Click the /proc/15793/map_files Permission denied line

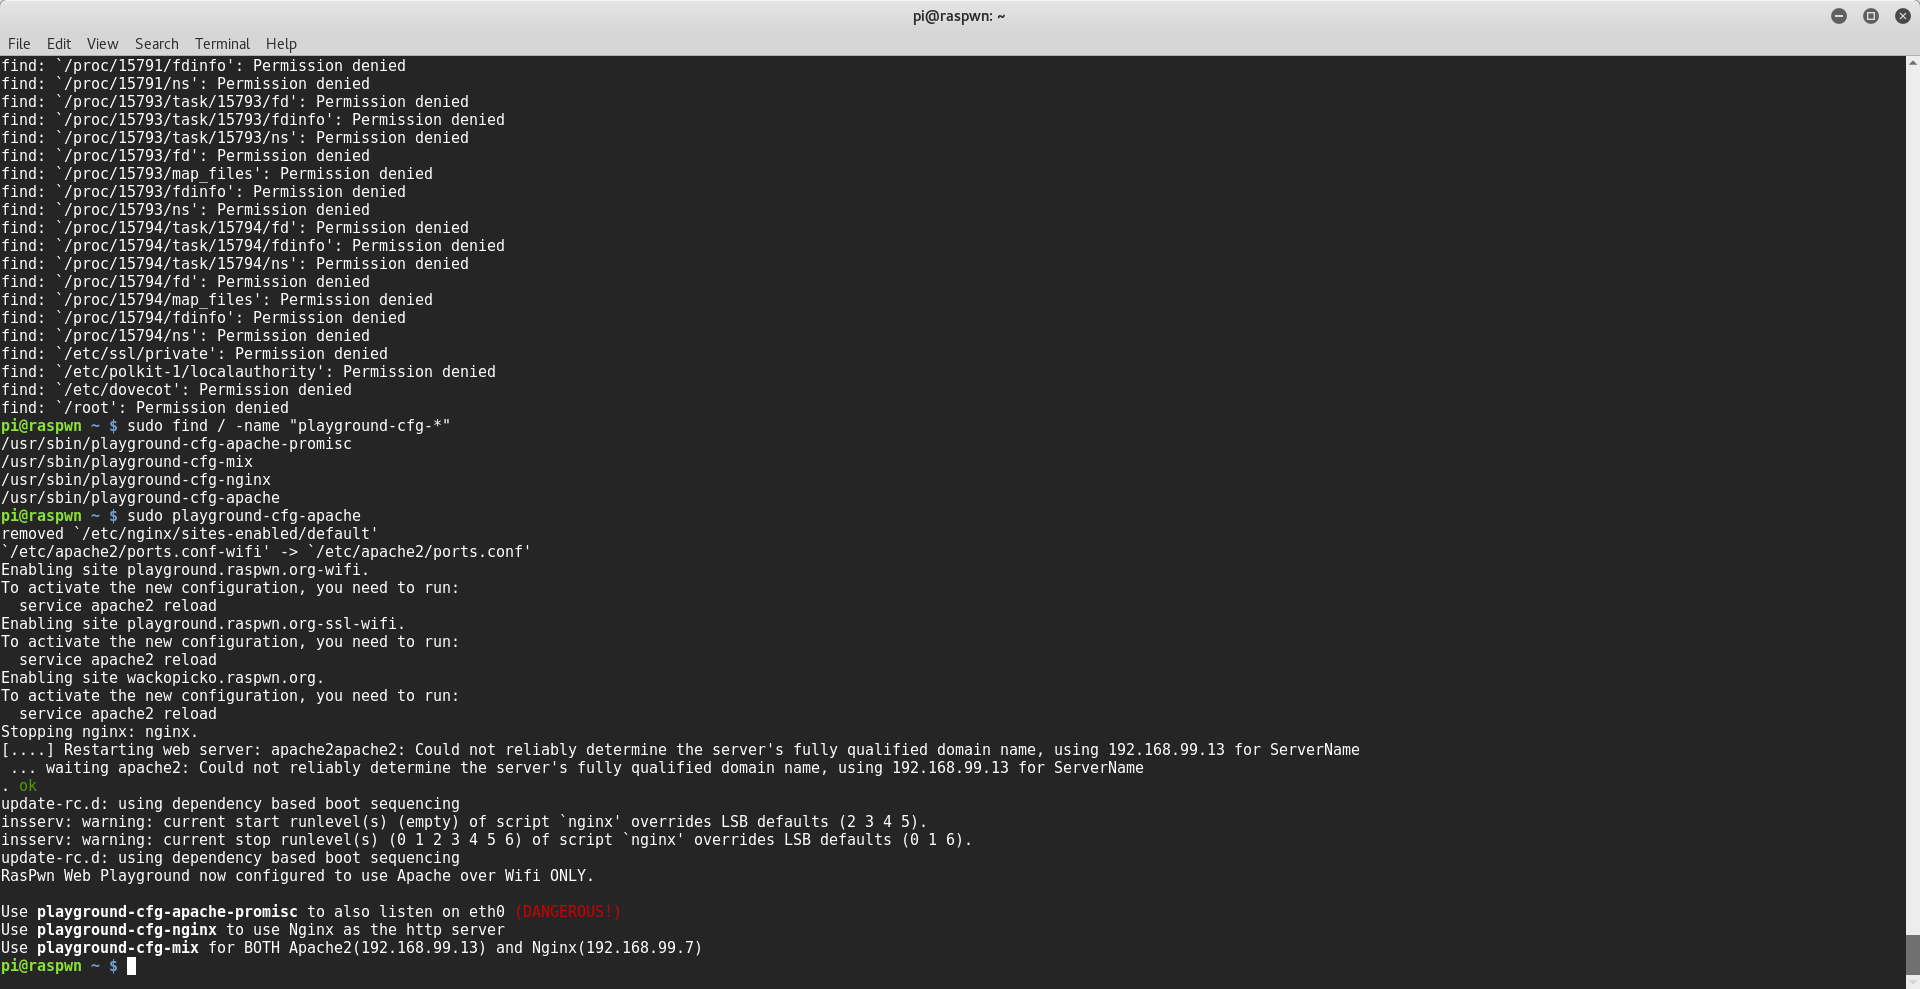tap(217, 174)
